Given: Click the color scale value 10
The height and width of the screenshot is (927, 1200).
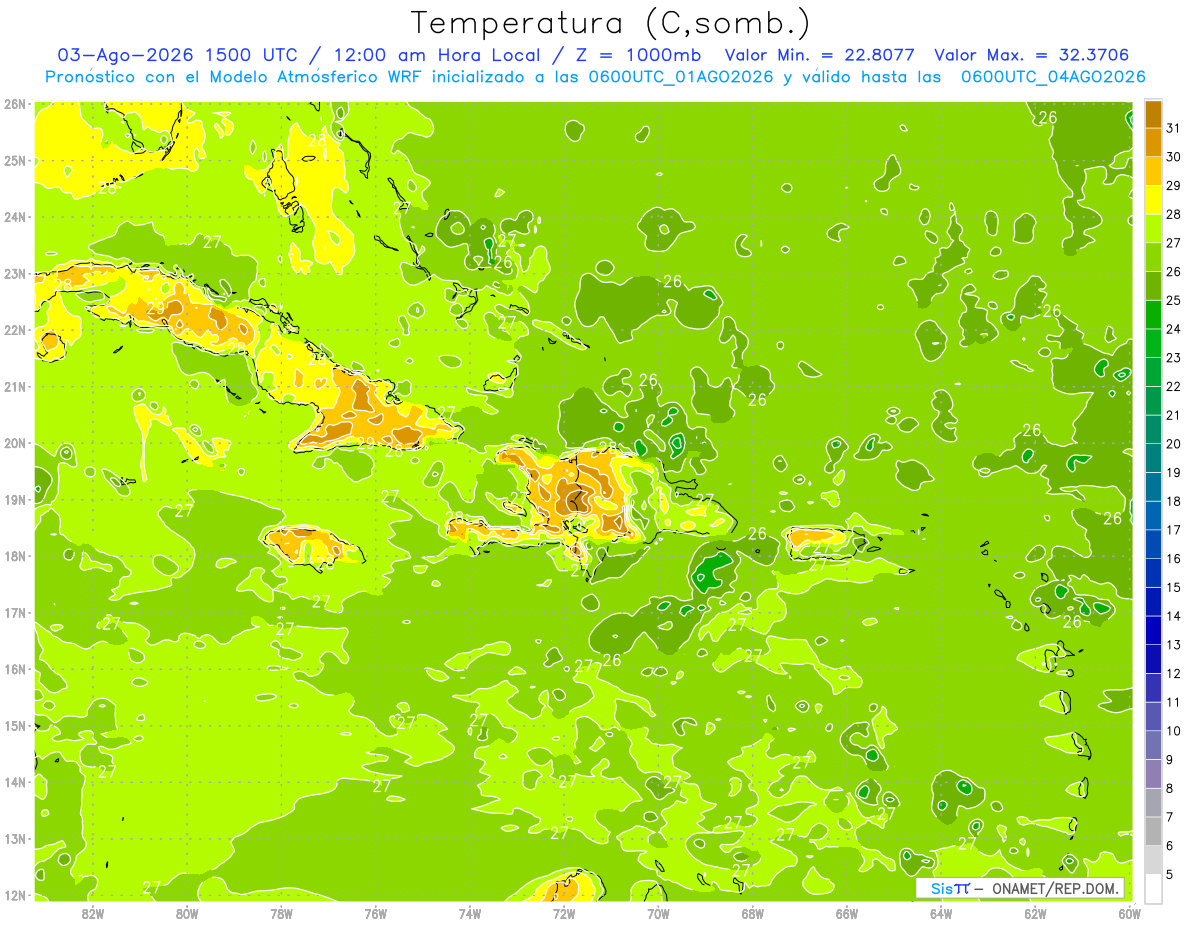Looking at the screenshot, I should tap(1174, 731).
